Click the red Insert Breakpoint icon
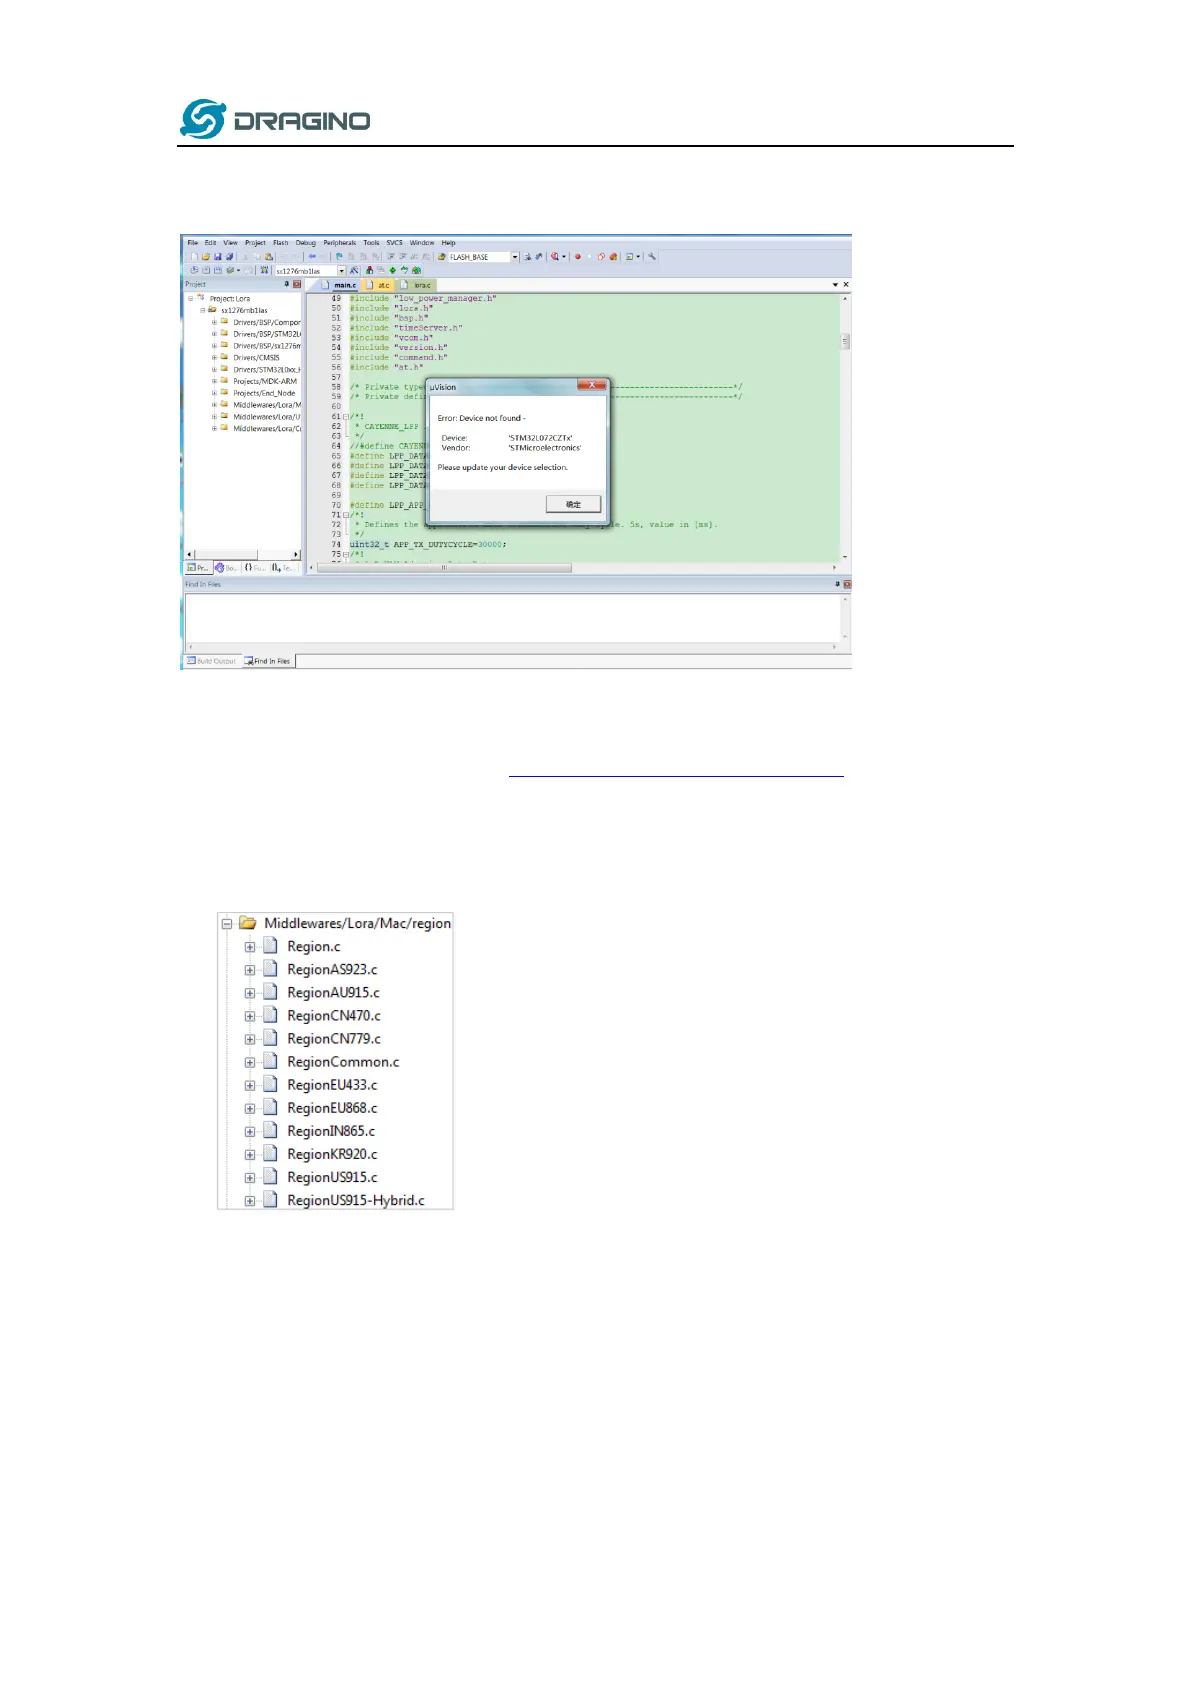Image resolution: width=1191 pixels, height=1684 pixels. coord(577,257)
